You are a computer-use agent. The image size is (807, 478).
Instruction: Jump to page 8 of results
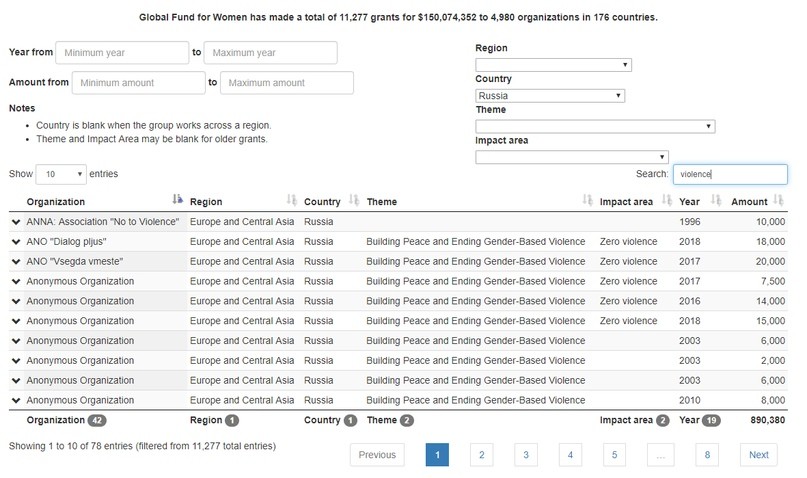pyautogui.click(x=707, y=455)
